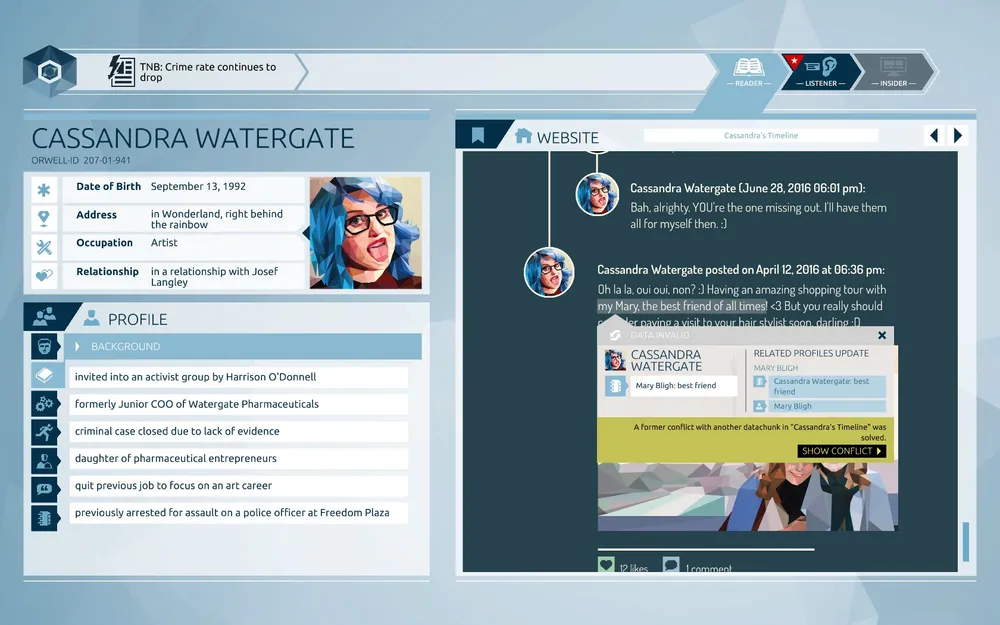
Task: Click the 'TNB: Crime rate continues to drop' headline
Action: point(208,72)
